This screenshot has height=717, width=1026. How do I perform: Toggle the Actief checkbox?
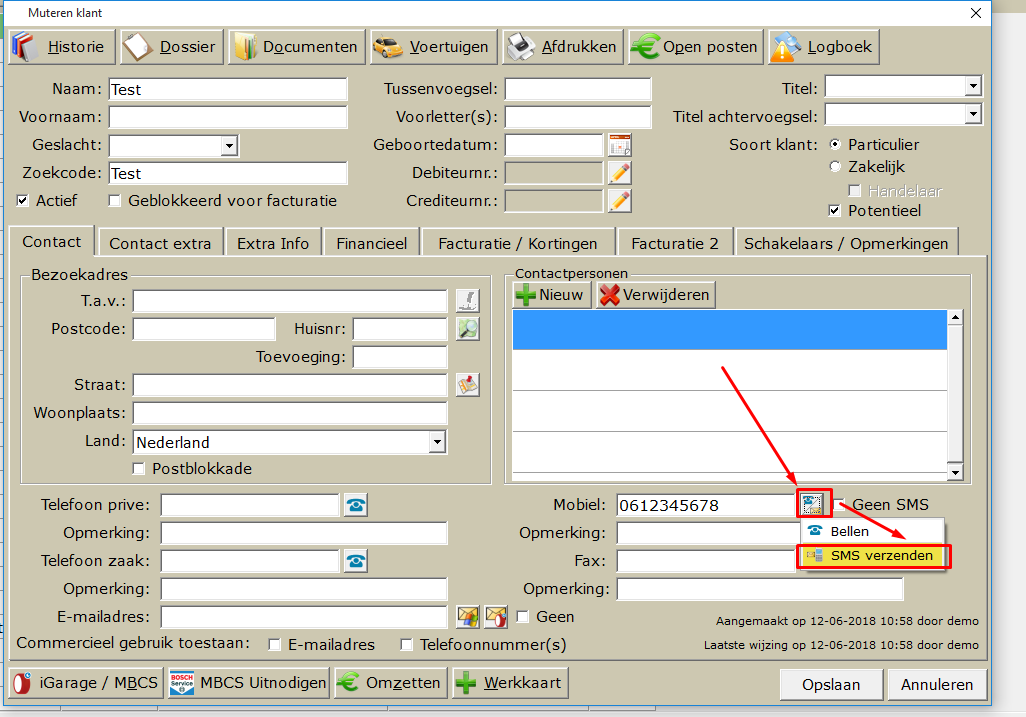pyautogui.click(x=23, y=201)
